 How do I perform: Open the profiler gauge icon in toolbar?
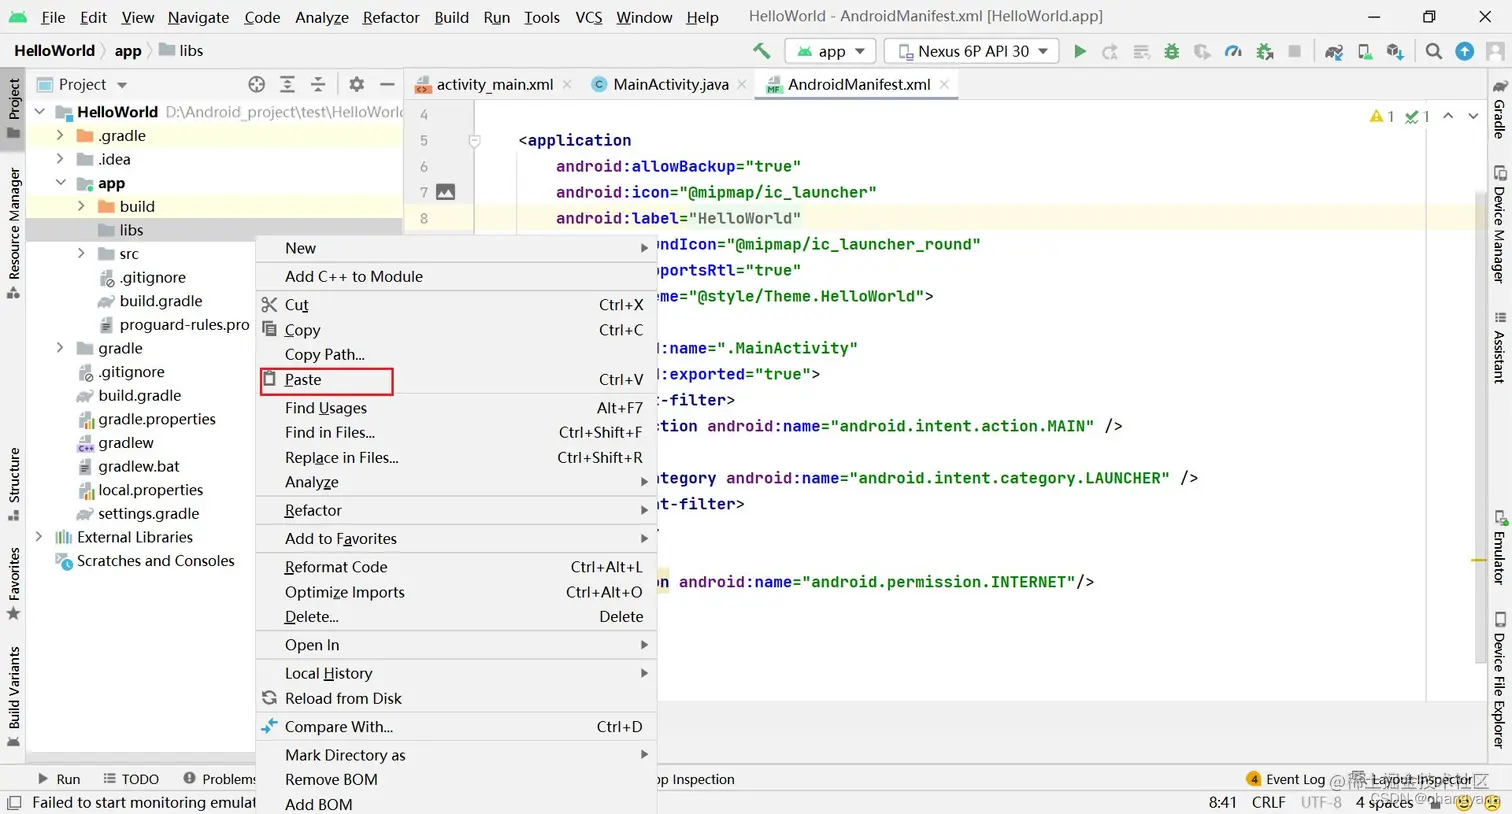(1233, 51)
